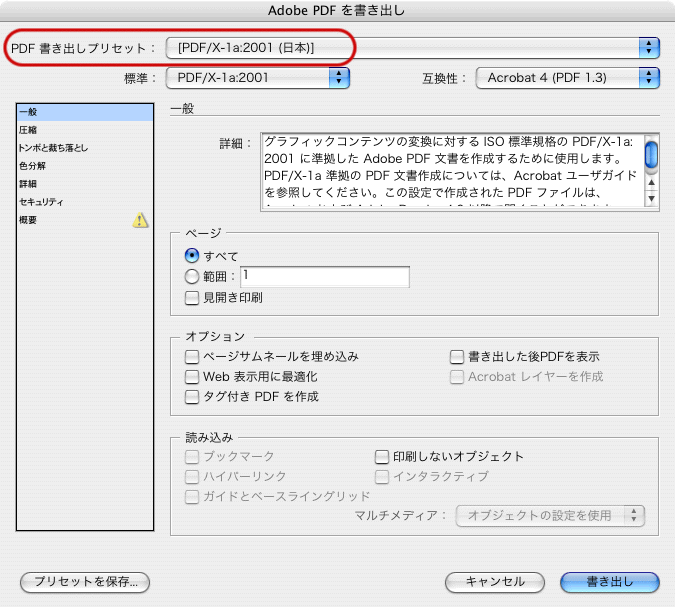Click the 書き出し export button
Viewport: 675px width, 607px height.
tap(610, 582)
